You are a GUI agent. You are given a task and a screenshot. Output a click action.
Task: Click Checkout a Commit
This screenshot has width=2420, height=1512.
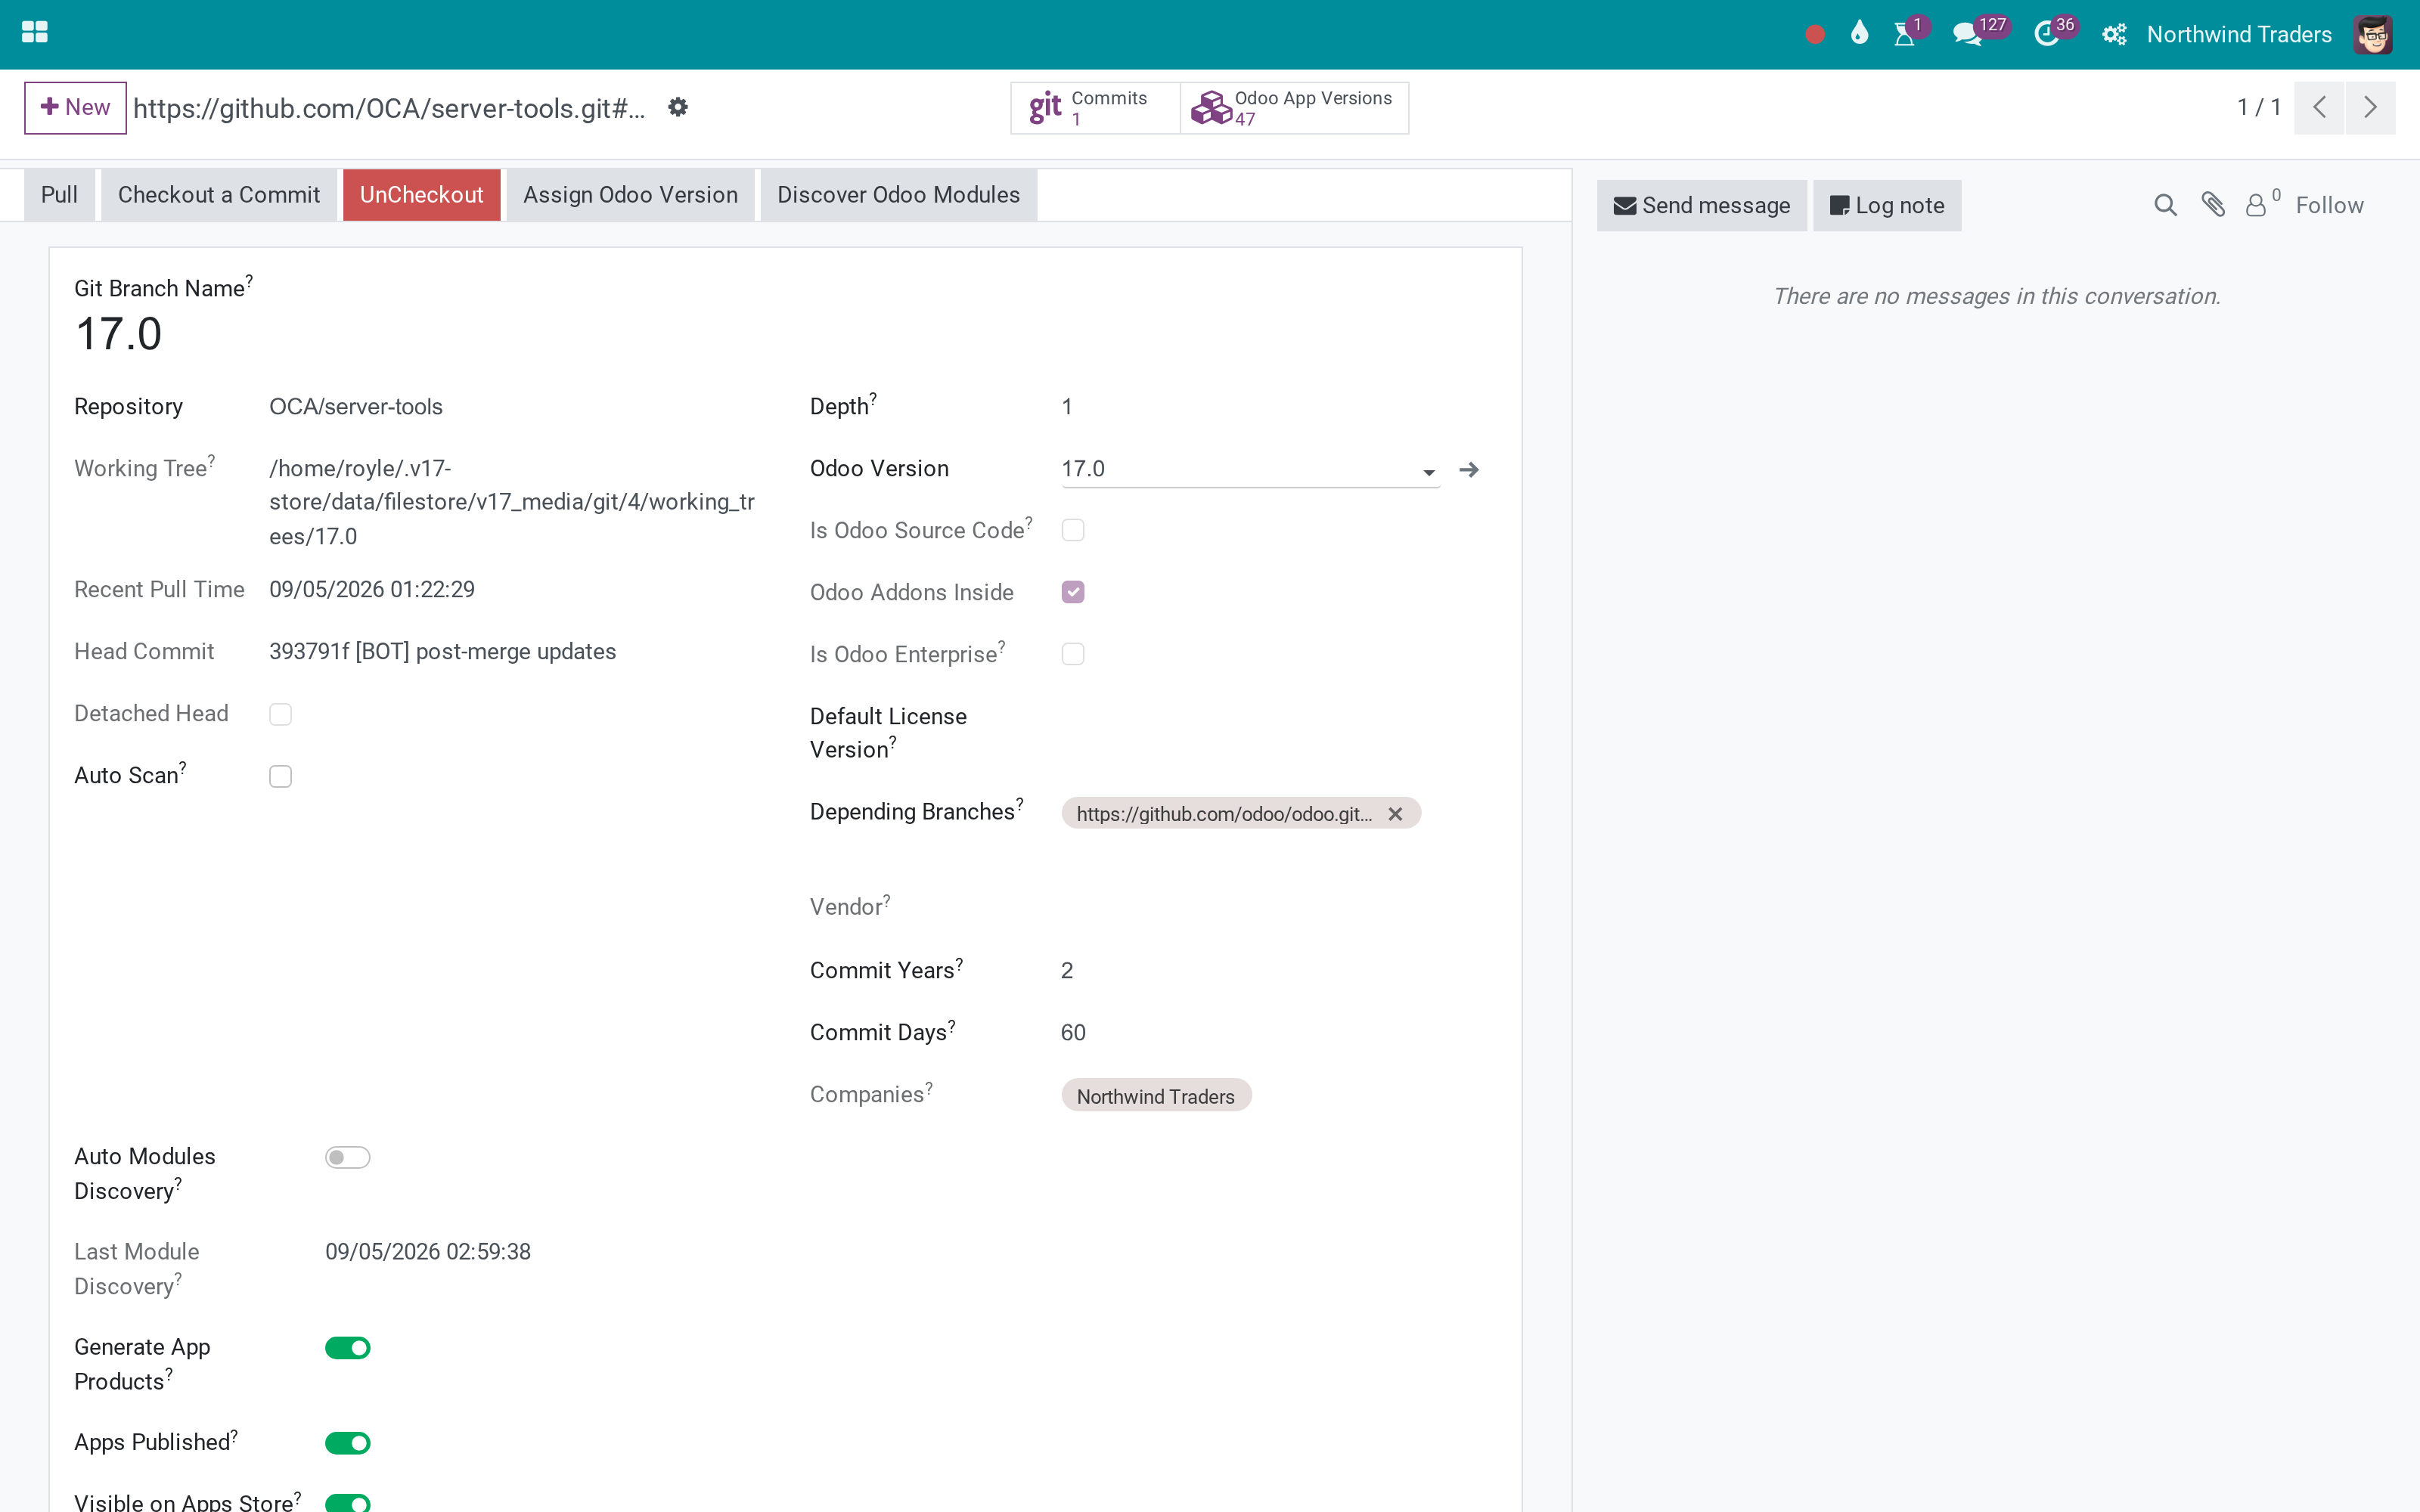point(219,195)
